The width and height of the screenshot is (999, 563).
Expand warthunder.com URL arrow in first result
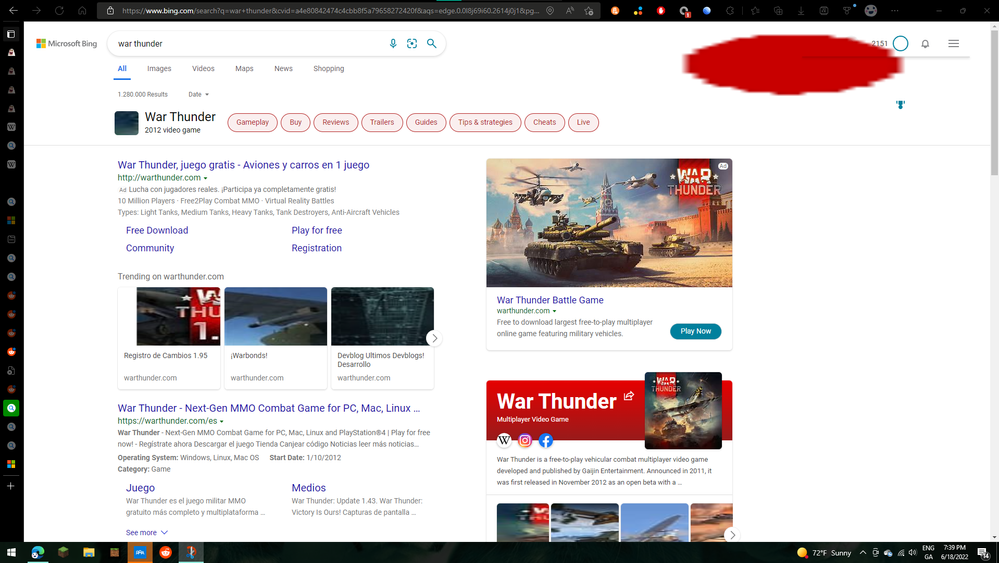[x=205, y=178]
